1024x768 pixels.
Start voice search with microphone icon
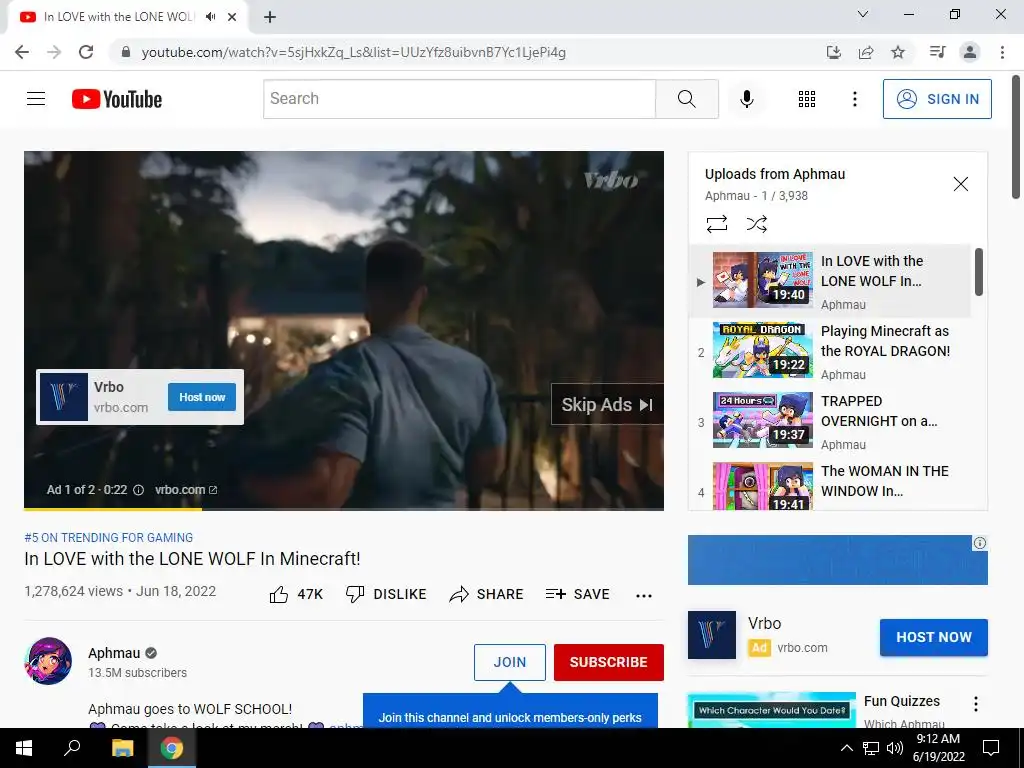746,99
